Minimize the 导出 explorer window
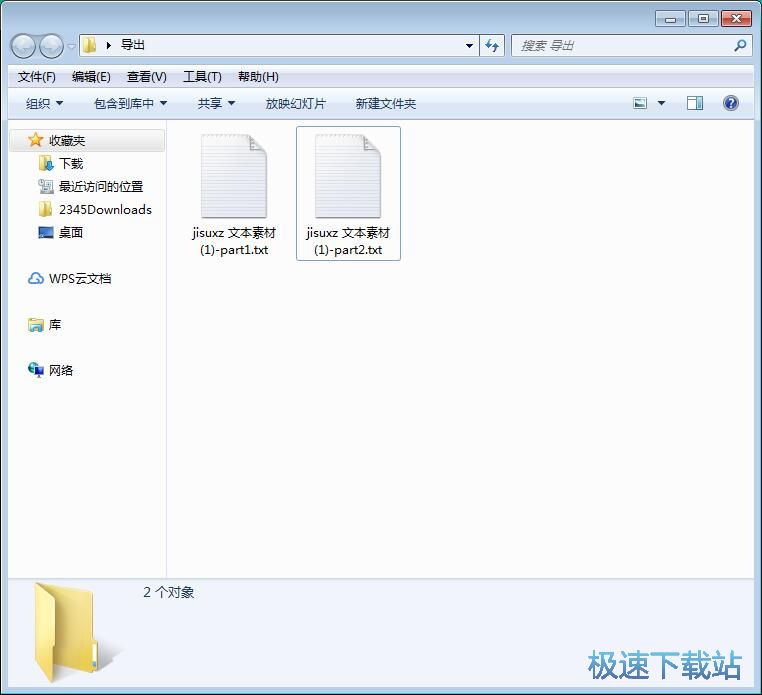Viewport: 762px width, 695px height. click(x=670, y=19)
